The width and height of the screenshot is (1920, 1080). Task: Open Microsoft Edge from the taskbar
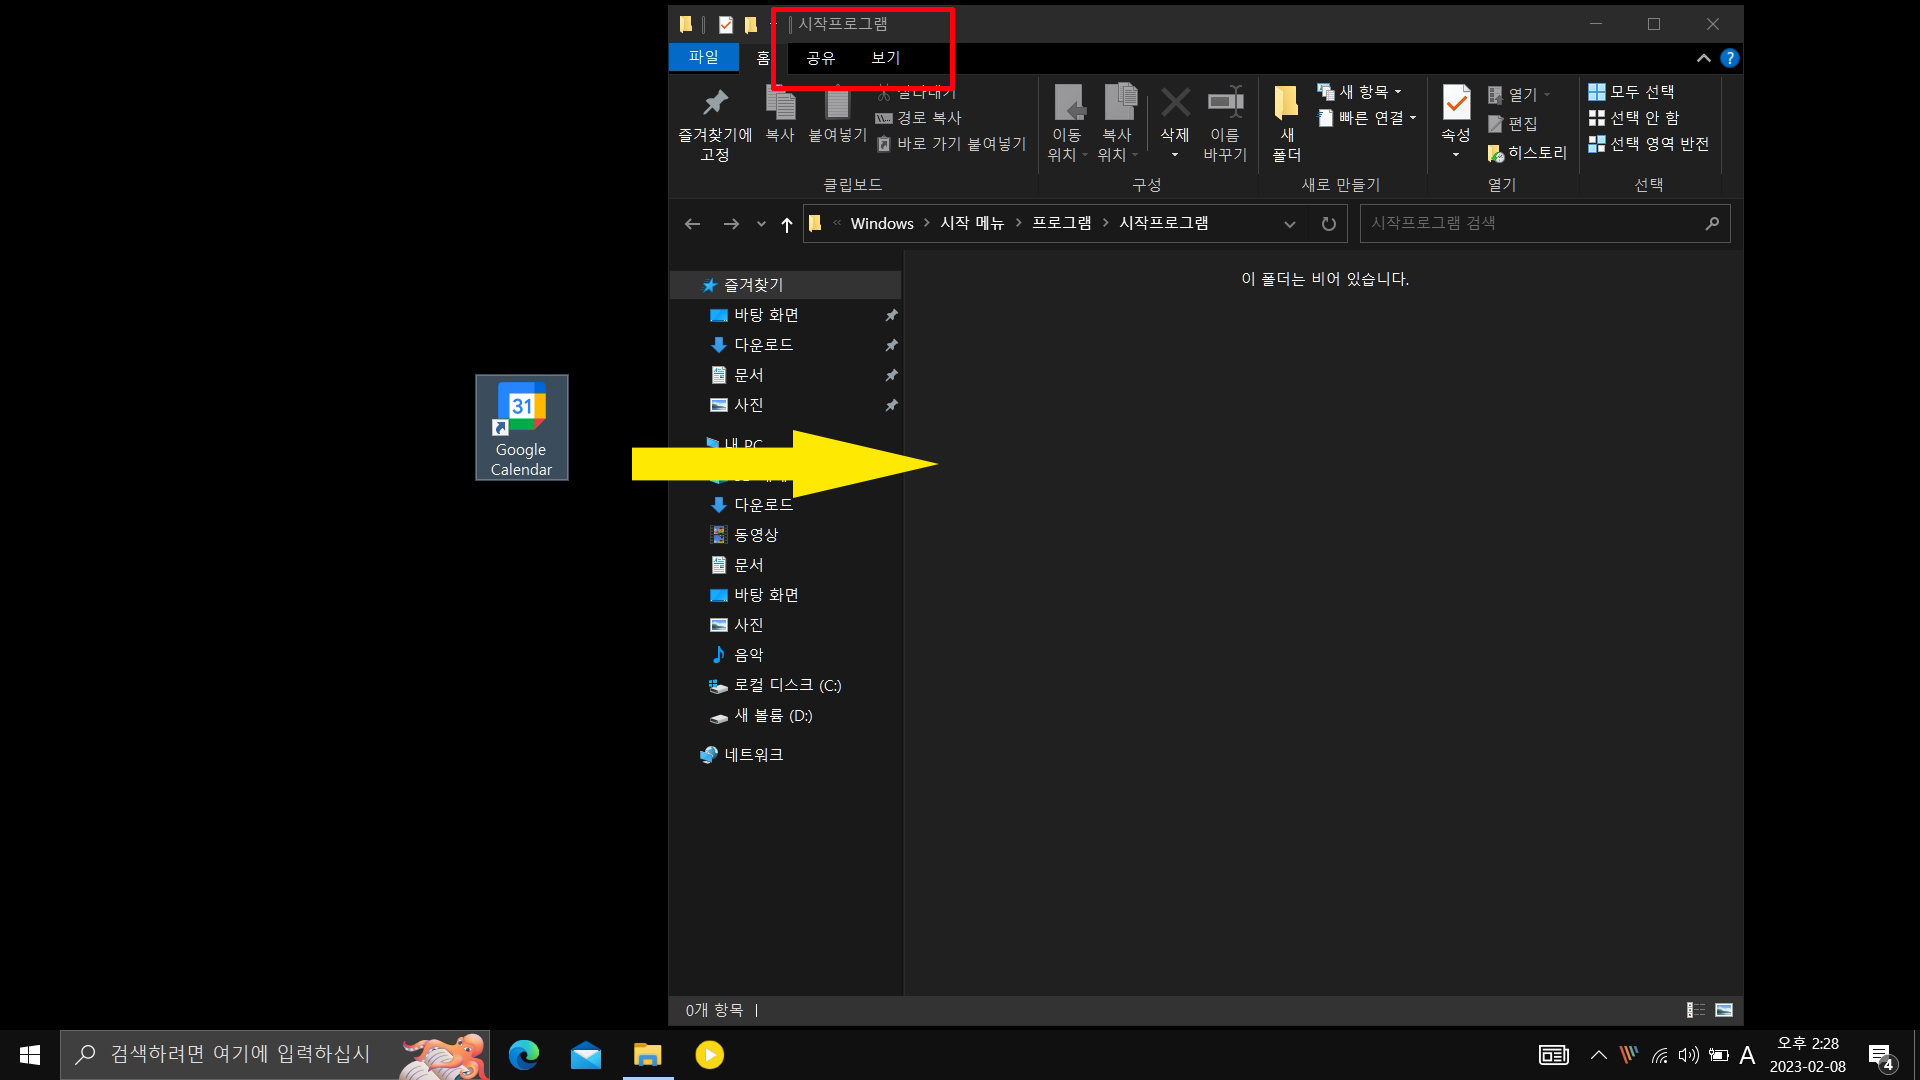pyautogui.click(x=524, y=1055)
